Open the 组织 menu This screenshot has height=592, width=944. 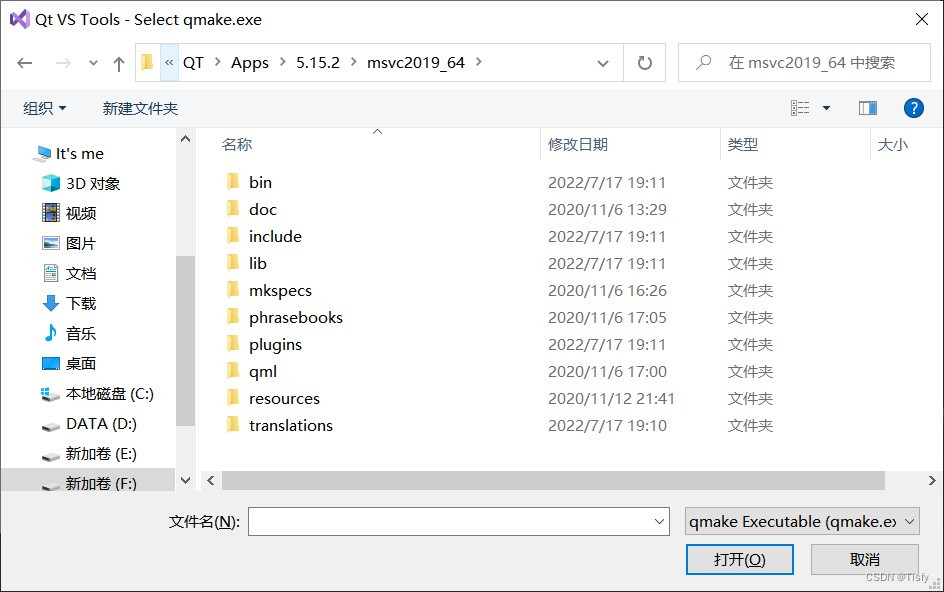click(x=44, y=108)
